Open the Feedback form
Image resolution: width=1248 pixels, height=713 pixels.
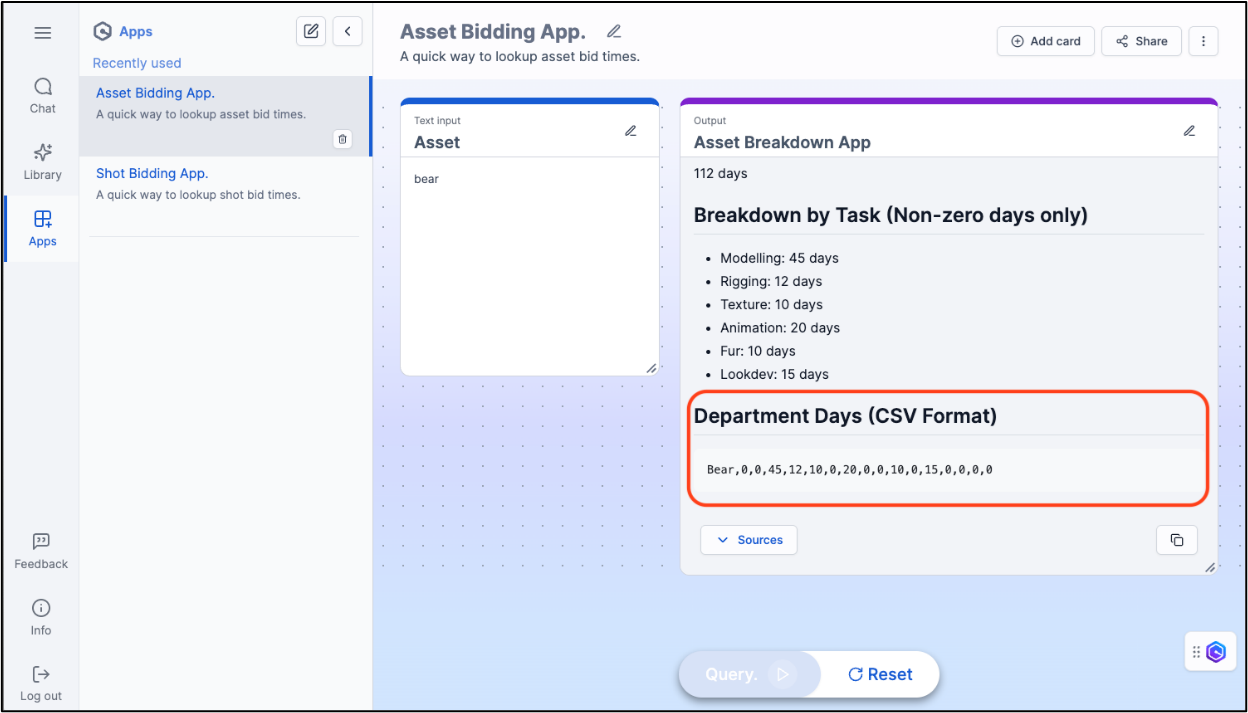point(41,551)
